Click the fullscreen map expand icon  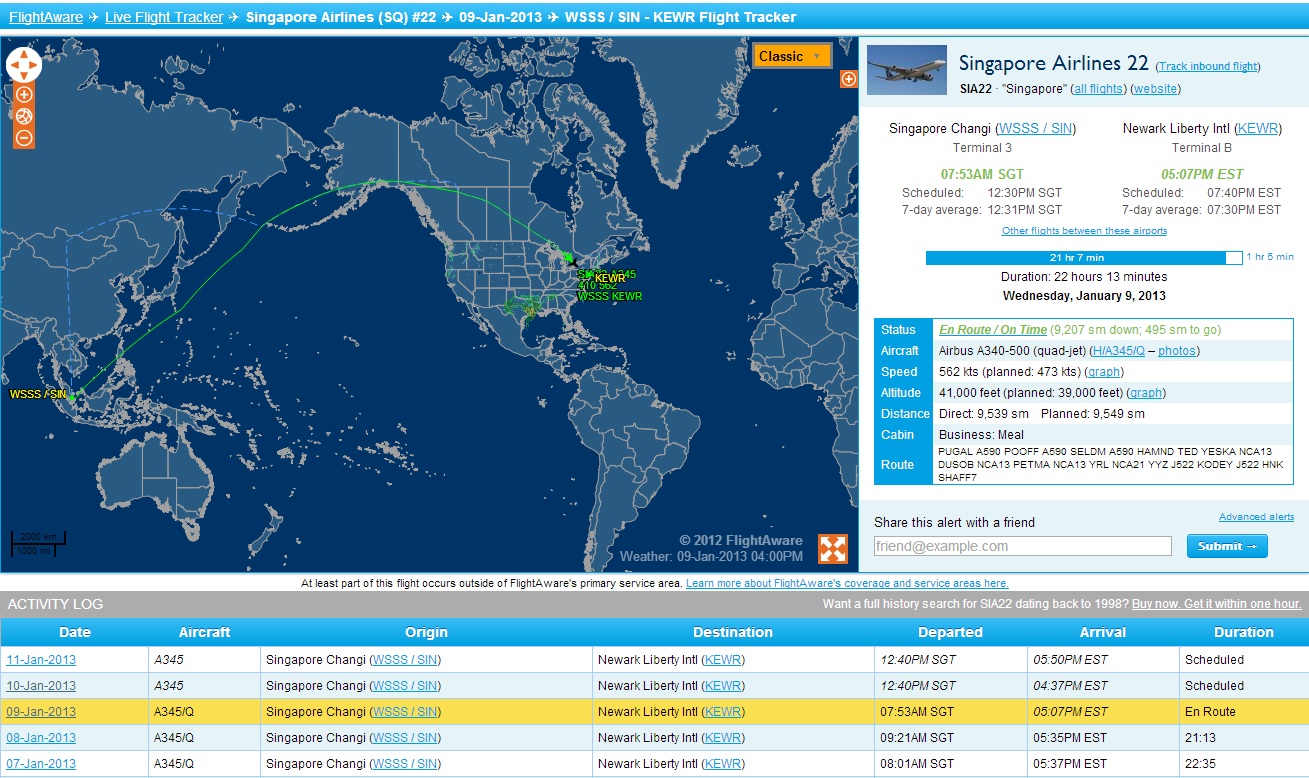tap(833, 549)
